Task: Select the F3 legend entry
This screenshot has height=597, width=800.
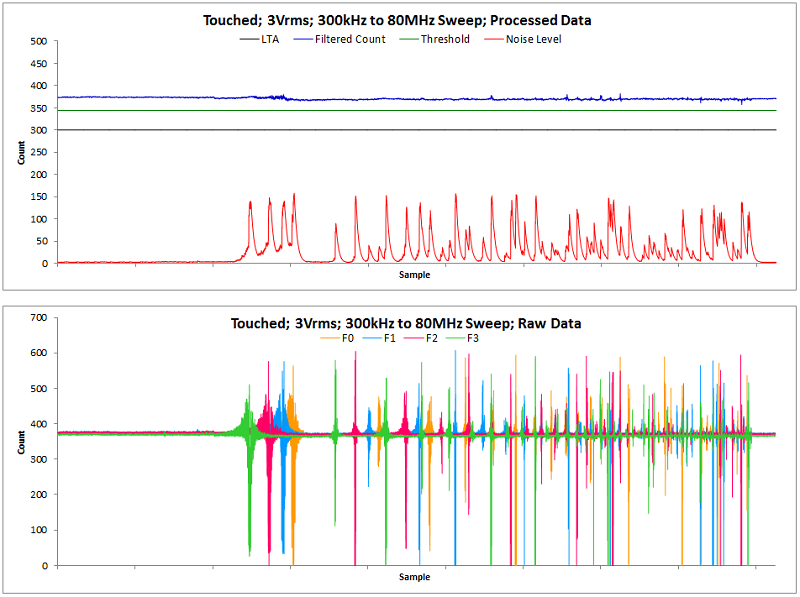Action: click(x=474, y=339)
